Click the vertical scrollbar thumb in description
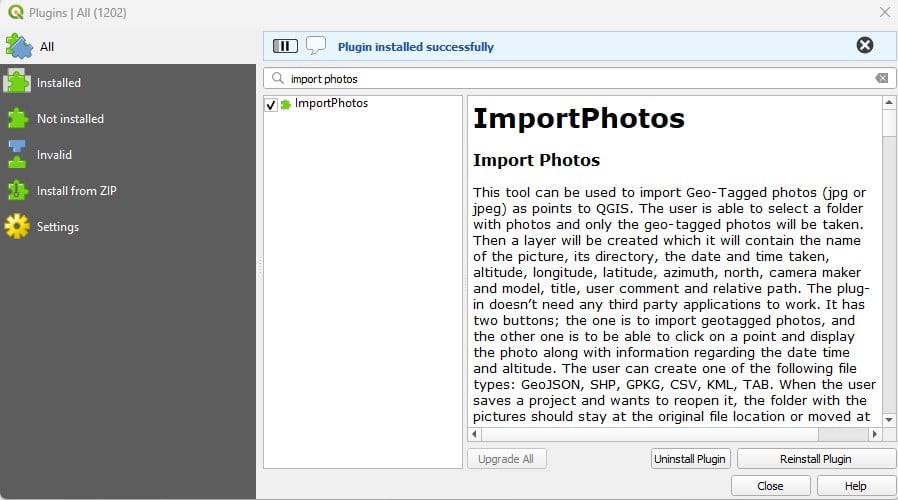 tap(889, 123)
